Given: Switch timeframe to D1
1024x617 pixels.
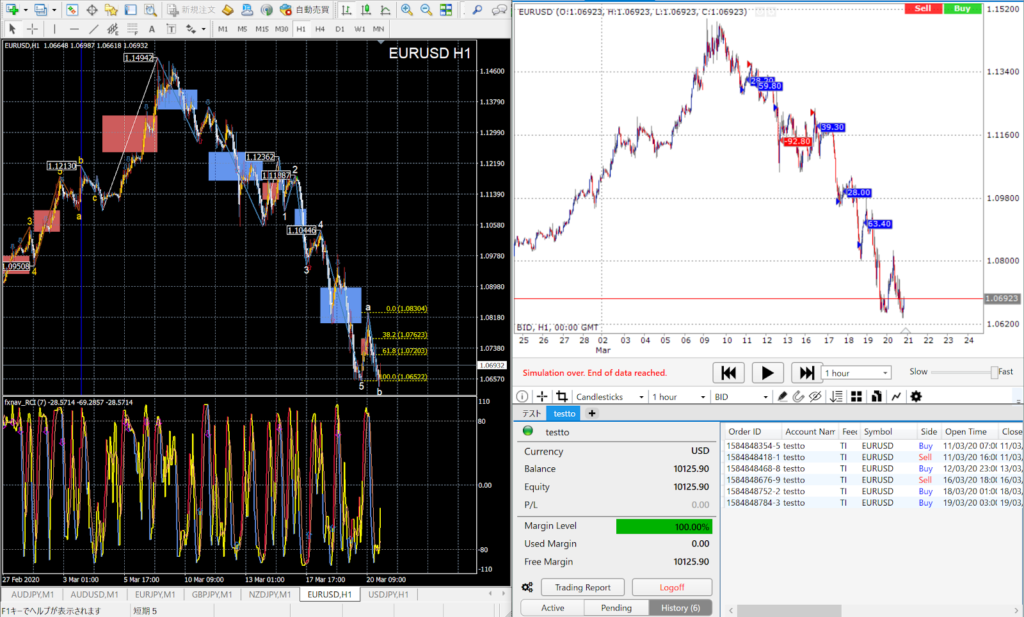Looking at the screenshot, I should (340, 29).
